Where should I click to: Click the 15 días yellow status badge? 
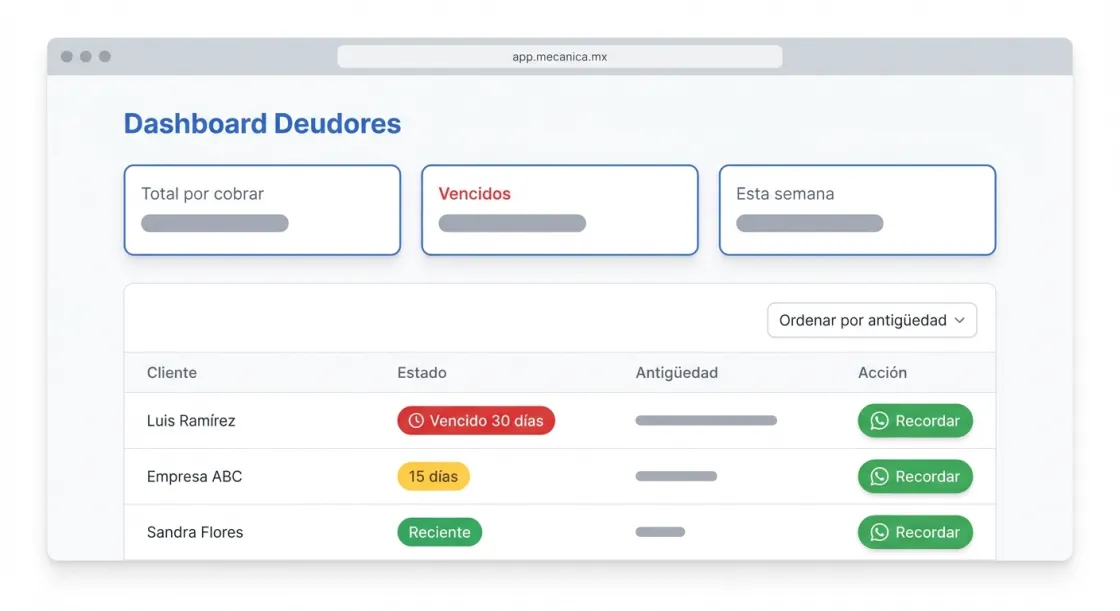pyautogui.click(x=433, y=477)
